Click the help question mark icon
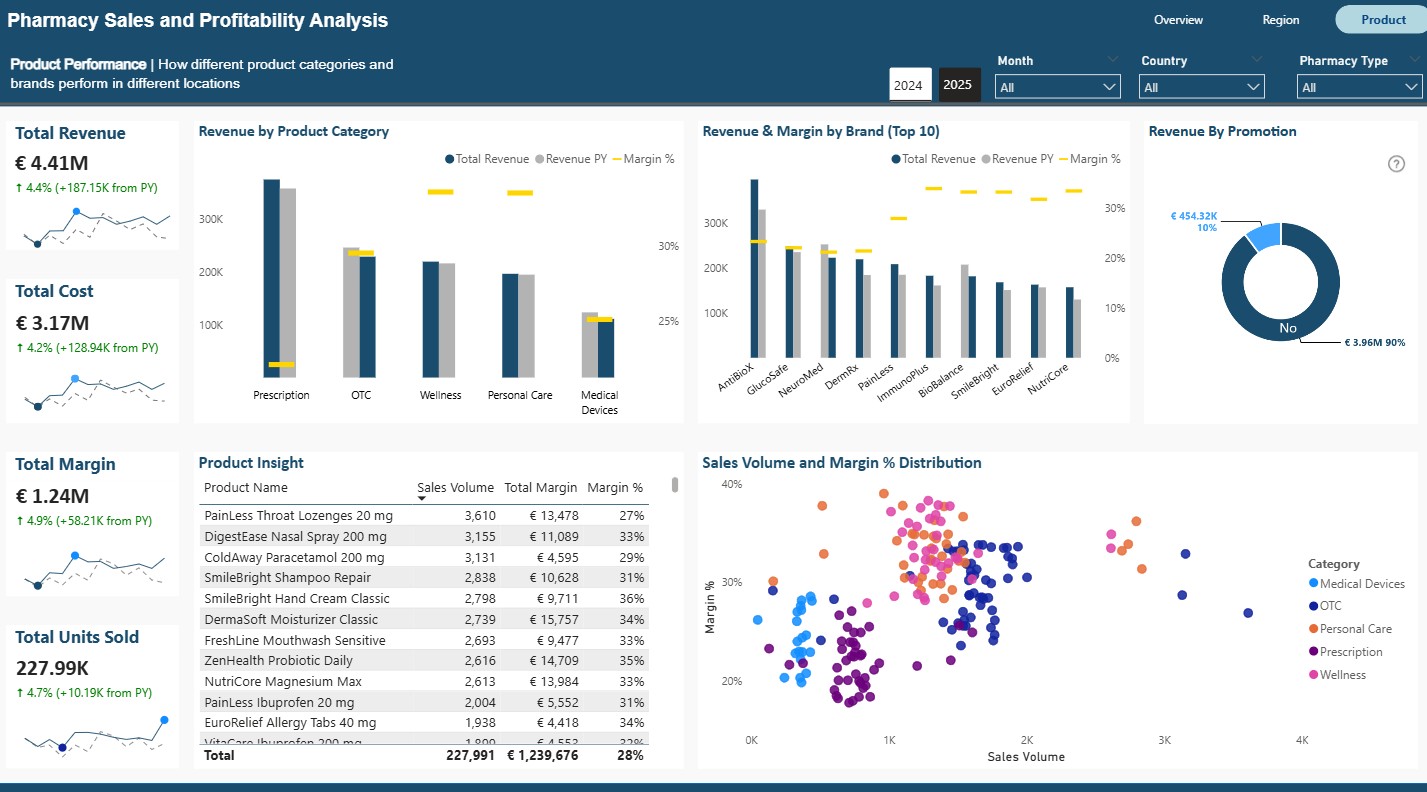The height and width of the screenshot is (792, 1427). coord(1396,164)
